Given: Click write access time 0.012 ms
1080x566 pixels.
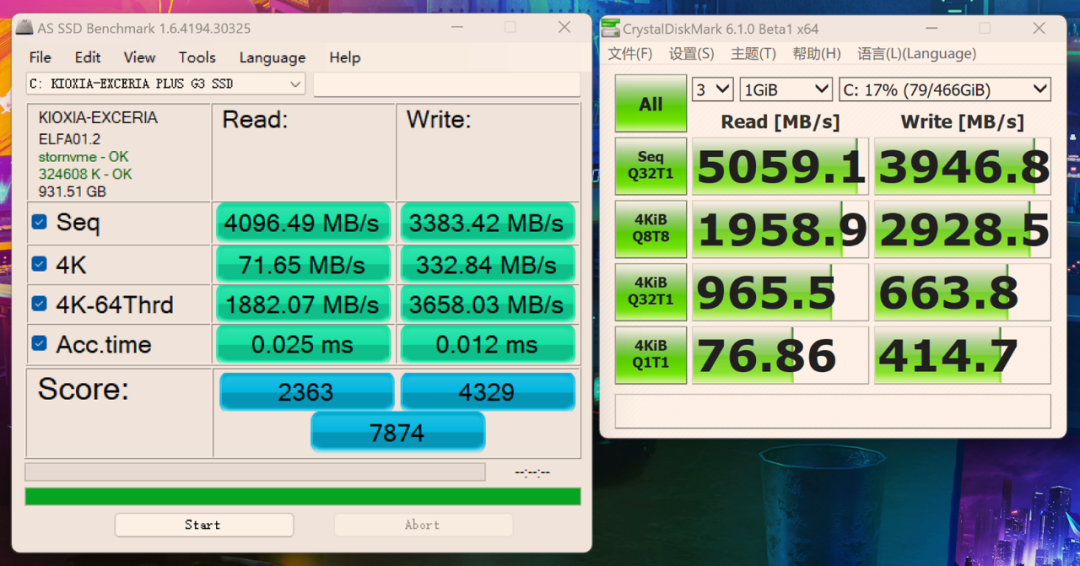Looking at the screenshot, I should coord(487,344).
